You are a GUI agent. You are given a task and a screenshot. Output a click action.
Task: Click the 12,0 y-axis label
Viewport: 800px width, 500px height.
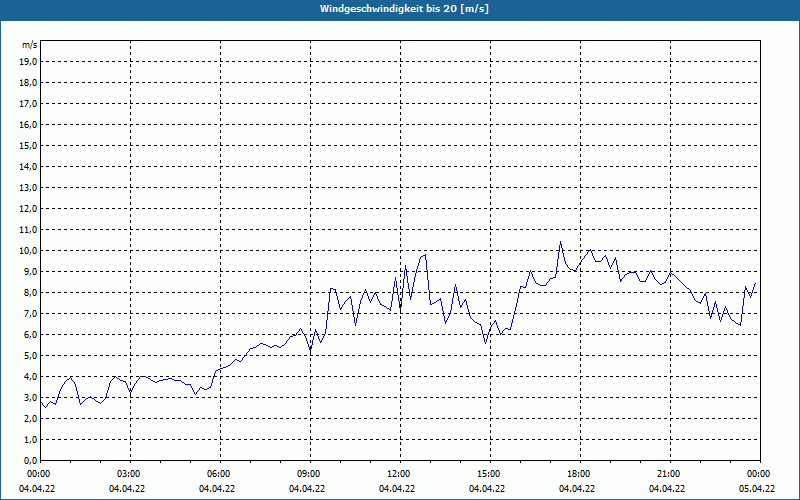(28, 209)
